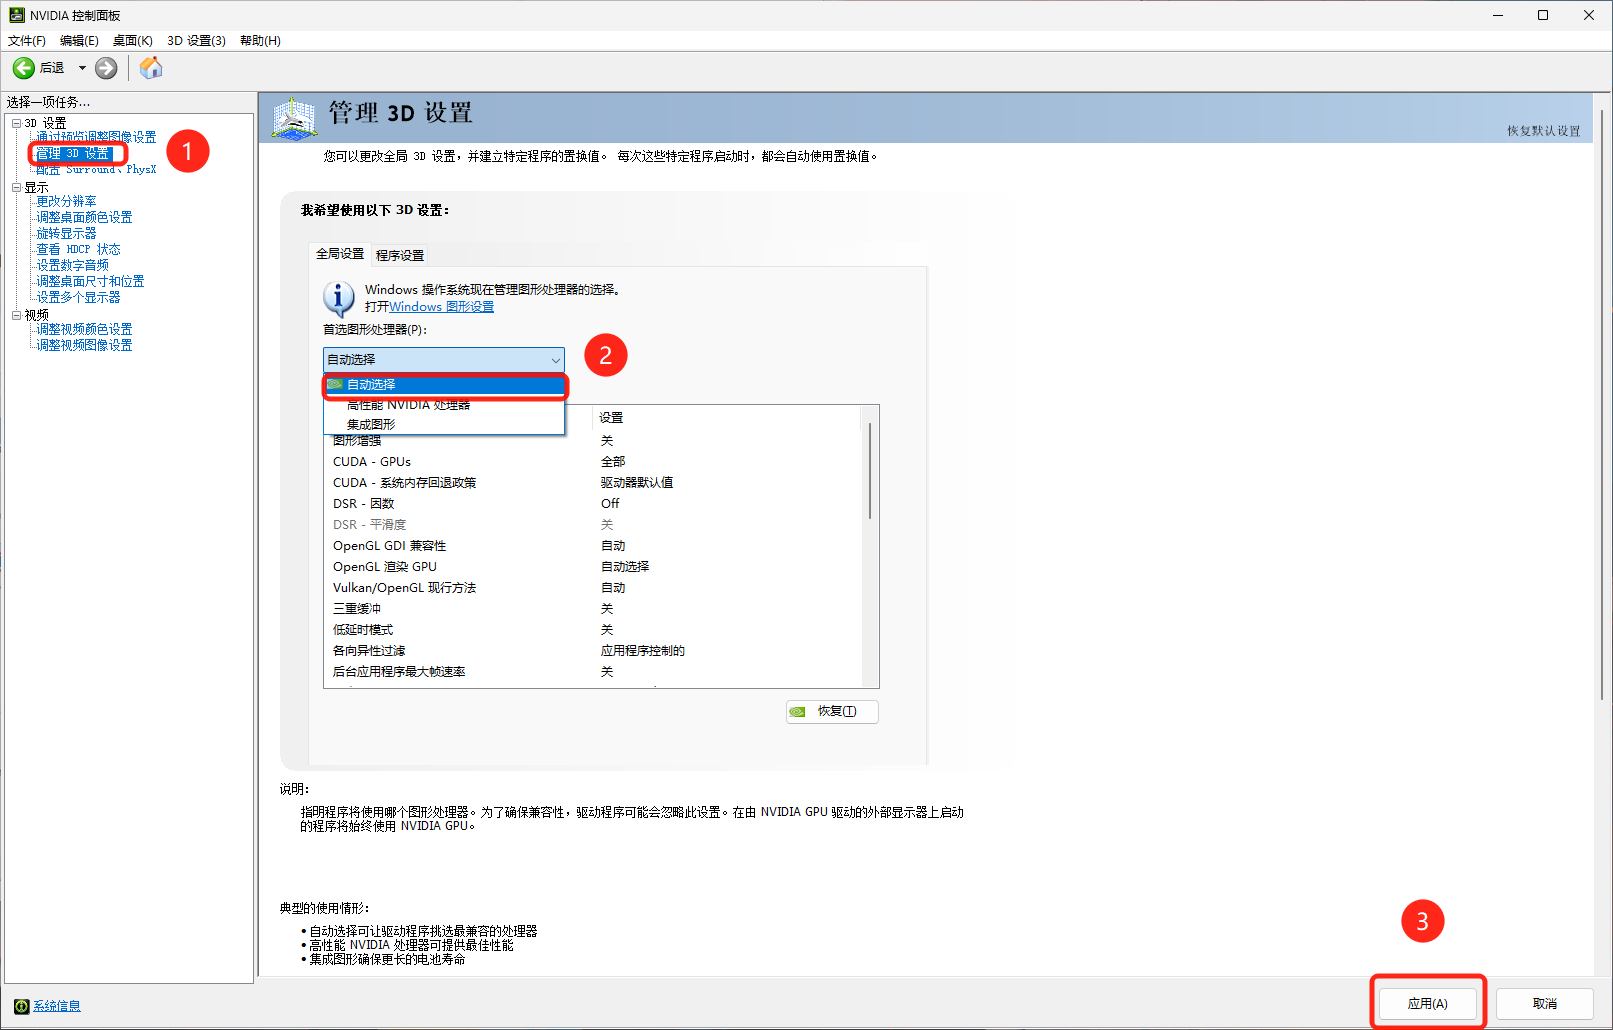Image resolution: width=1613 pixels, height=1030 pixels.
Task: Open 配置 Surround、PhysX task
Action: [x=96, y=170]
